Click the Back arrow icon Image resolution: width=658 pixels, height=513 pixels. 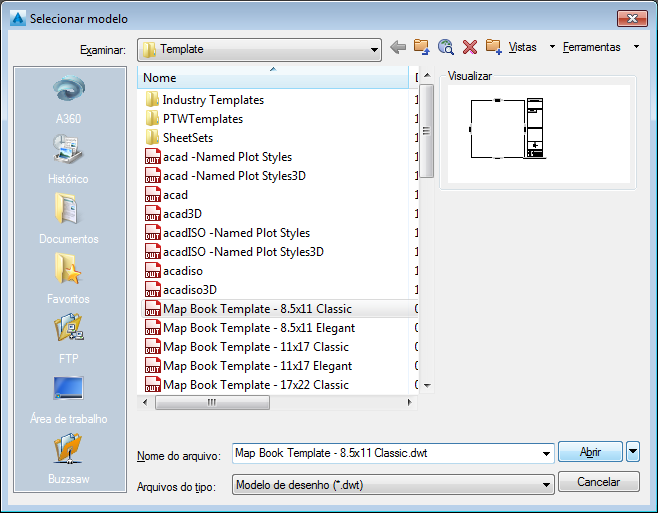coord(398,47)
